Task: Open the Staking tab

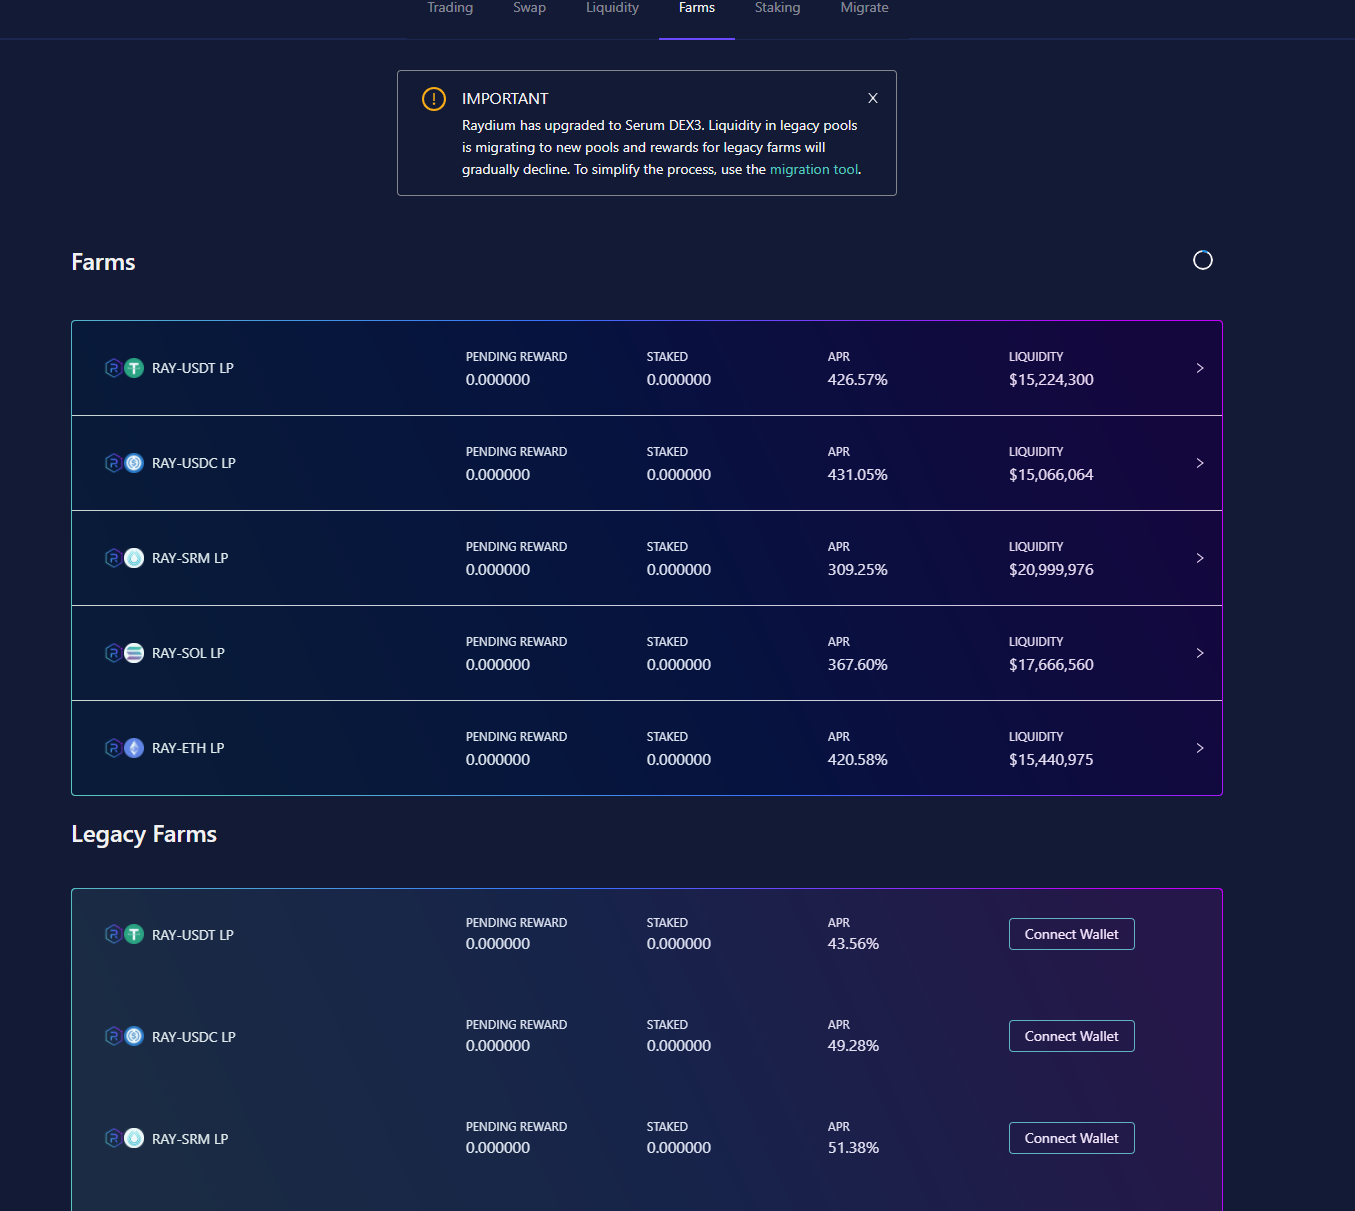Action: click(x=777, y=8)
